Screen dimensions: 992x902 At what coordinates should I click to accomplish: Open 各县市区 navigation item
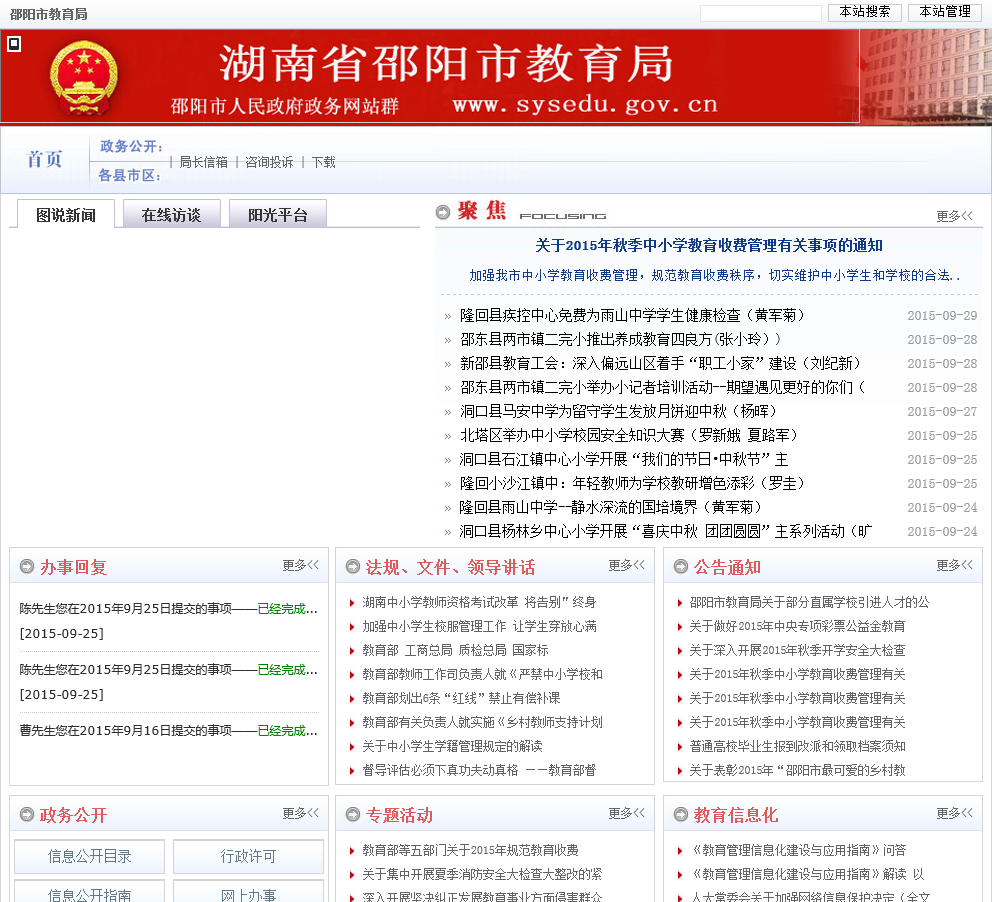click(129, 175)
